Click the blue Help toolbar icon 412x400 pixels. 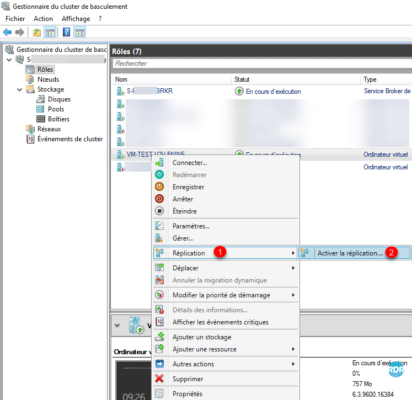pyautogui.click(x=66, y=32)
